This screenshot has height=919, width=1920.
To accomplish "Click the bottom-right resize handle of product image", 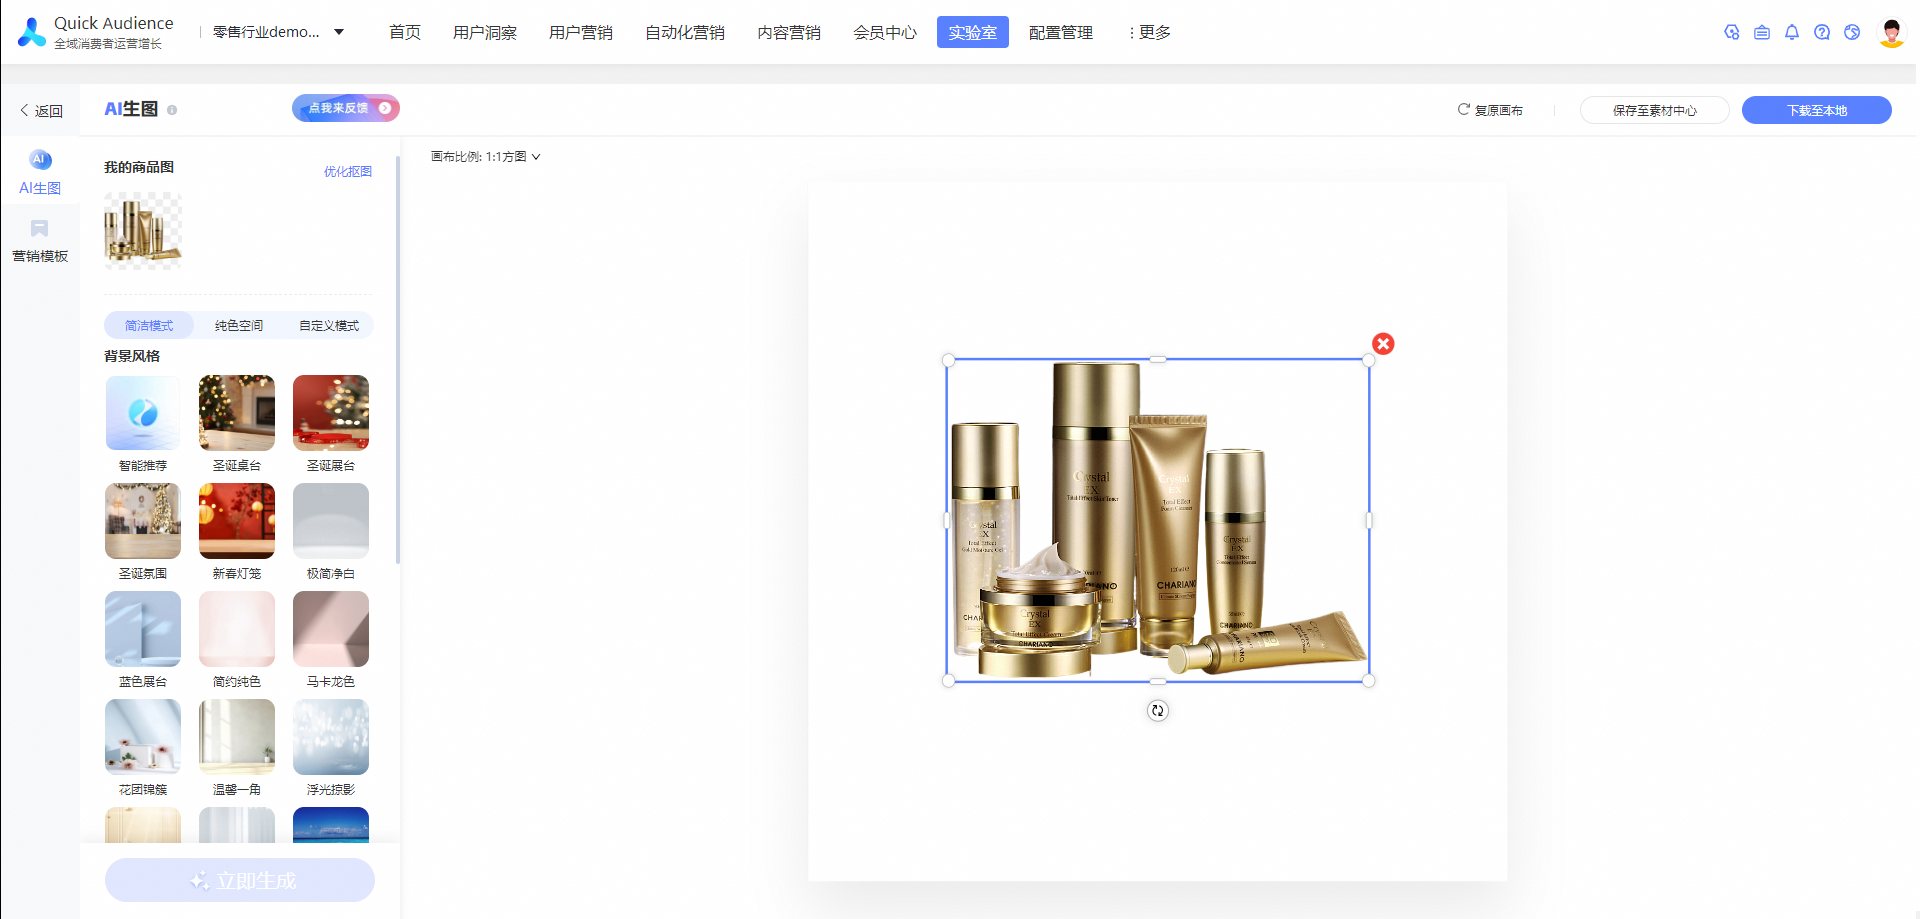I will pos(1369,681).
